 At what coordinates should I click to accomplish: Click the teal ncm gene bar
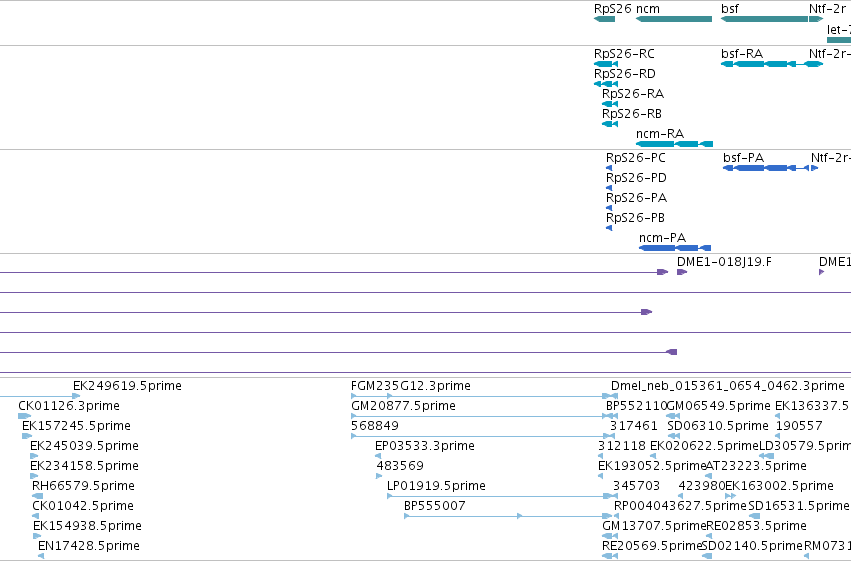point(674,19)
